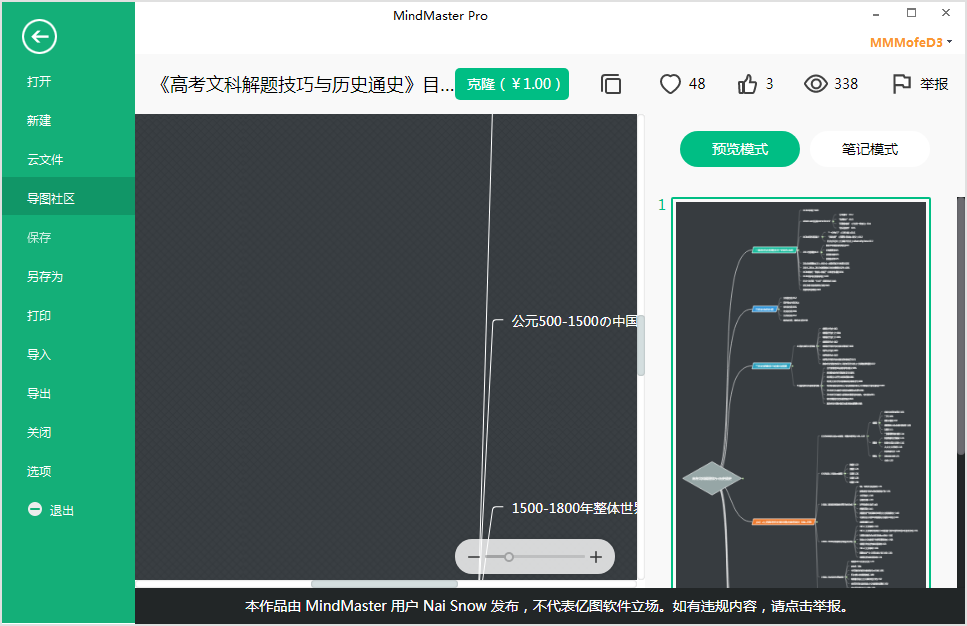Minimize the MindMaster Pro window
967x626 pixels.
point(876,14)
